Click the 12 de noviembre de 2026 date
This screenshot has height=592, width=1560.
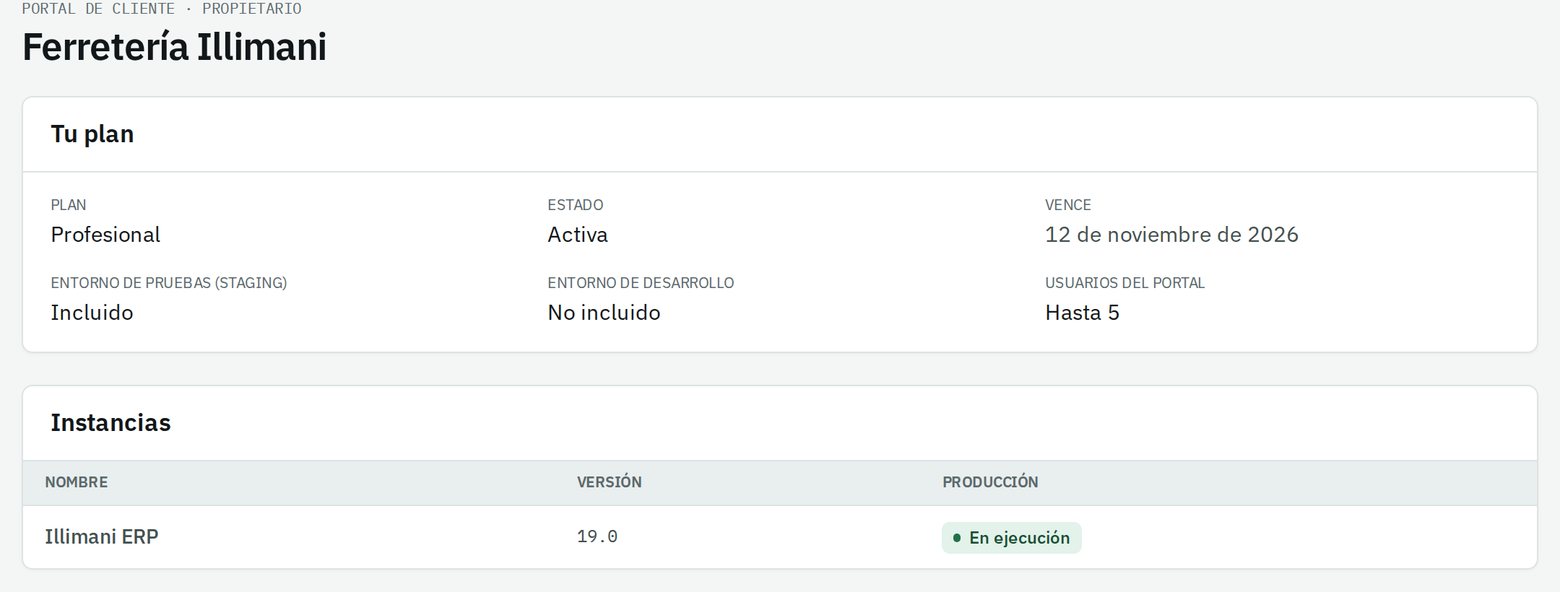tap(1171, 235)
